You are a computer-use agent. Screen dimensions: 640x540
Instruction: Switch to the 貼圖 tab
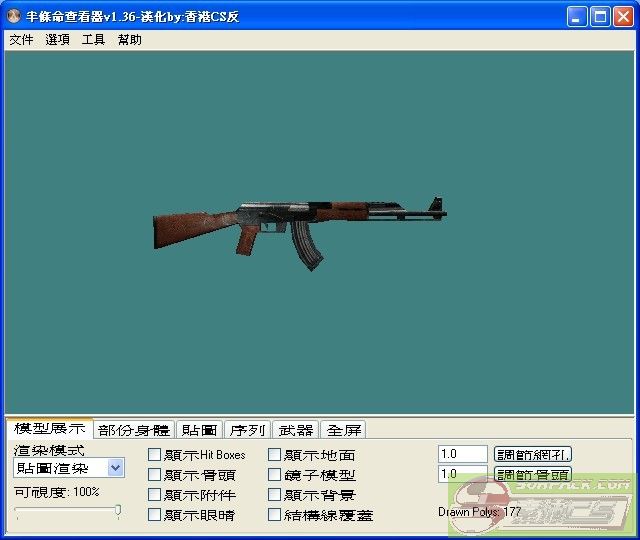tap(199, 430)
